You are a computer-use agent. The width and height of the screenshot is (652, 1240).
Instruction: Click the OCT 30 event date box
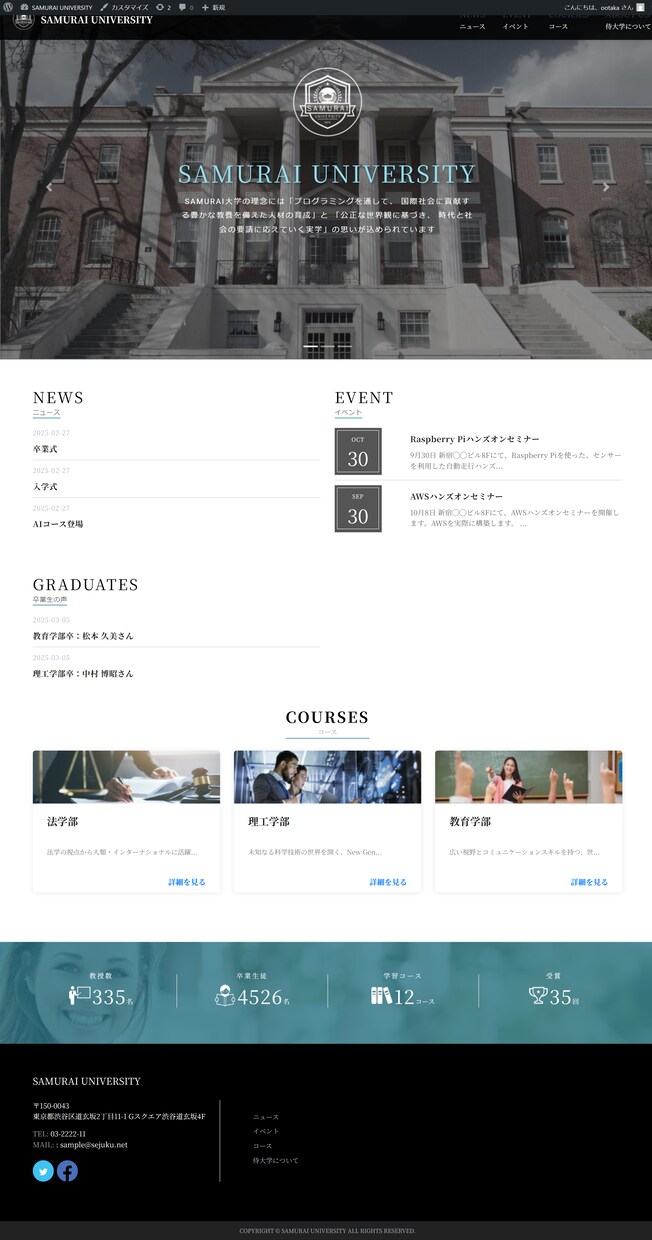(x=358, y=451)
